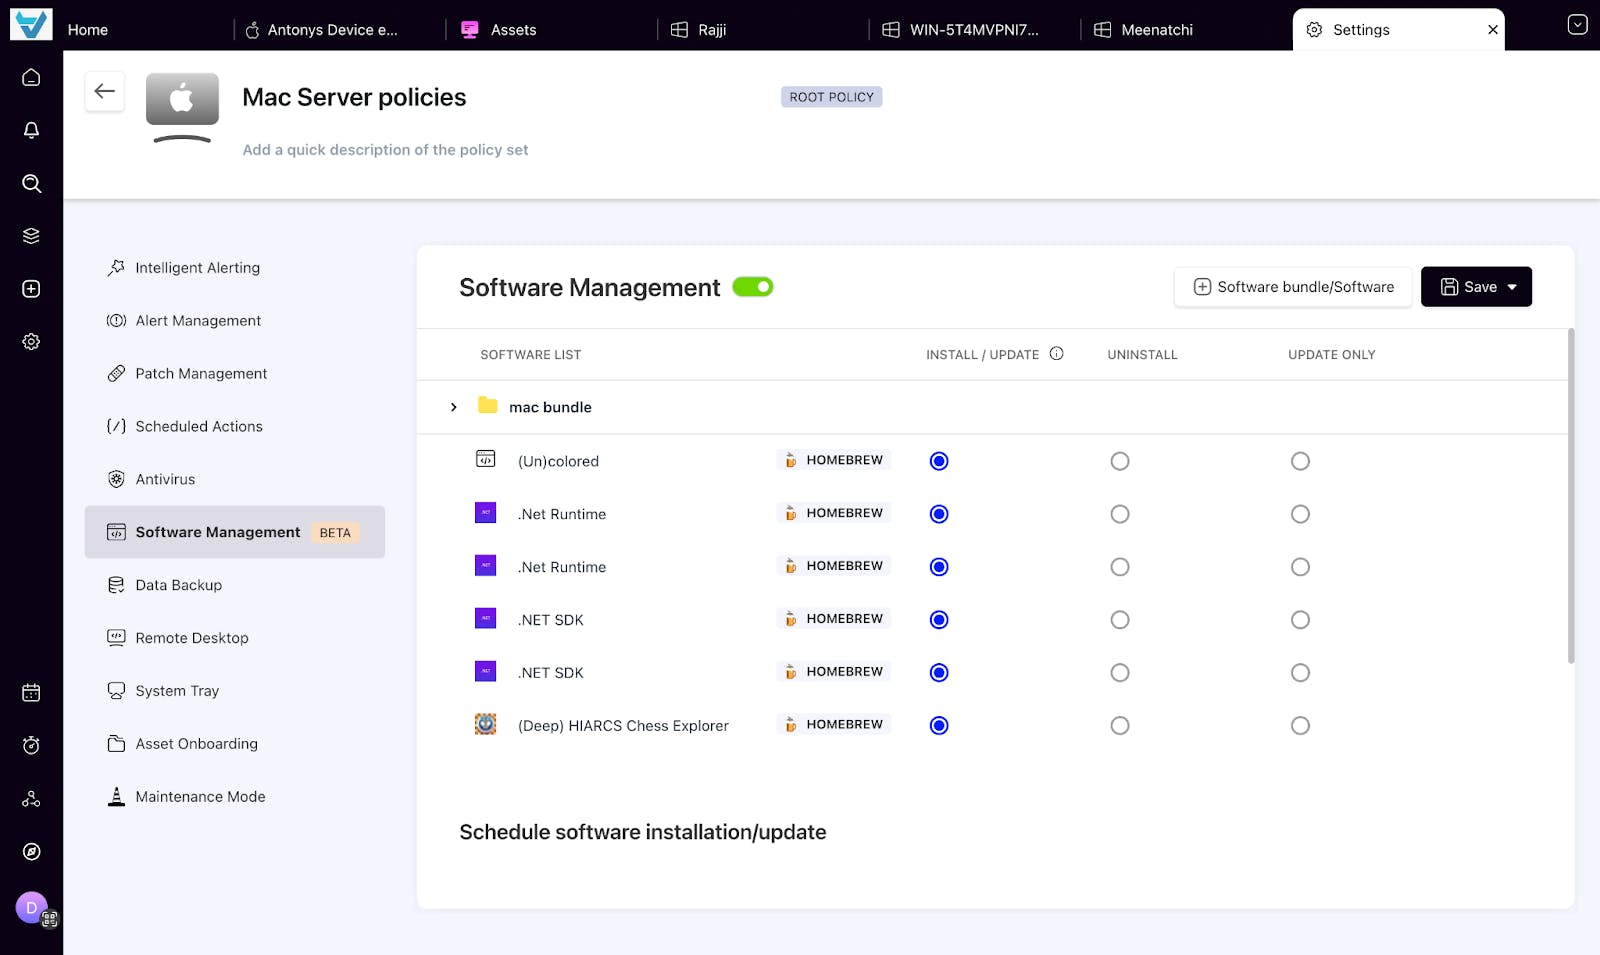Go back using the left arrow button

(104, 91)
